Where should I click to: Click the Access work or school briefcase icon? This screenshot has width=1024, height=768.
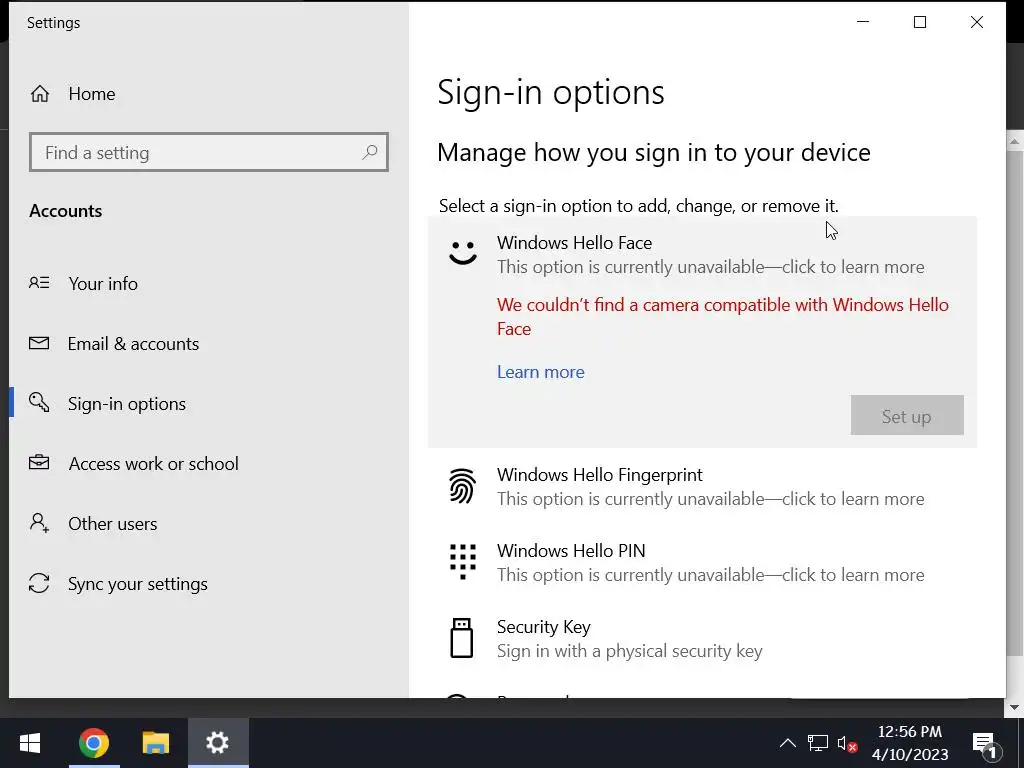tap(39, 462)
